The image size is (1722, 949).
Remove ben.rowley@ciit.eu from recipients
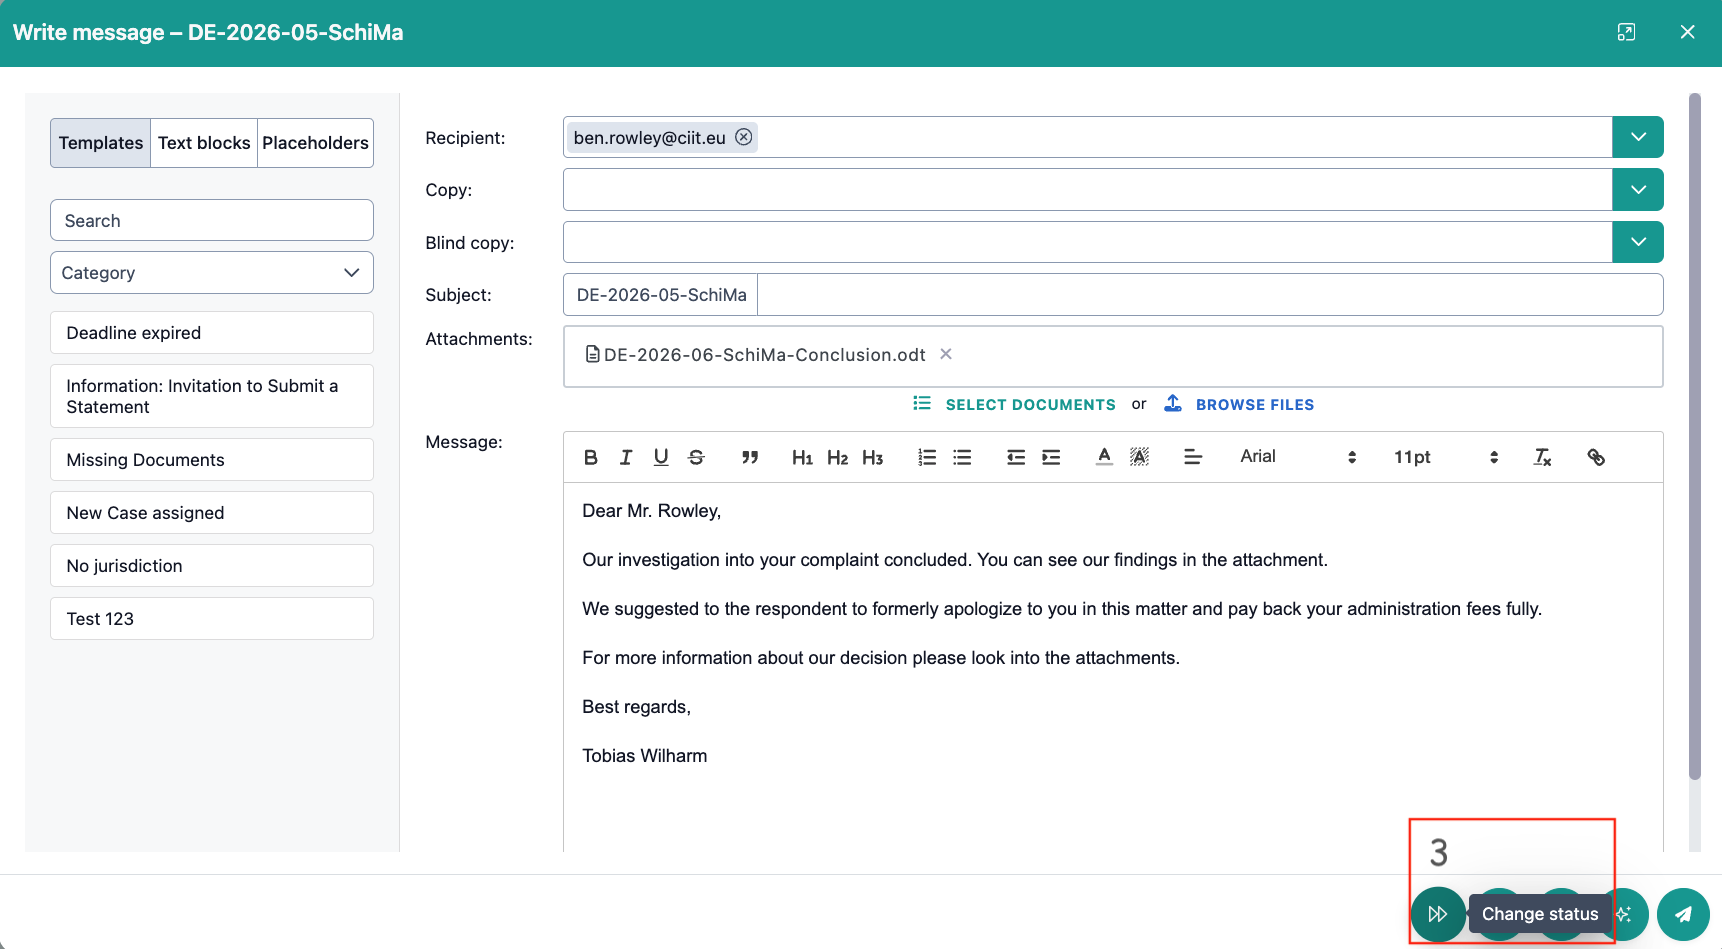click(744, 137)
